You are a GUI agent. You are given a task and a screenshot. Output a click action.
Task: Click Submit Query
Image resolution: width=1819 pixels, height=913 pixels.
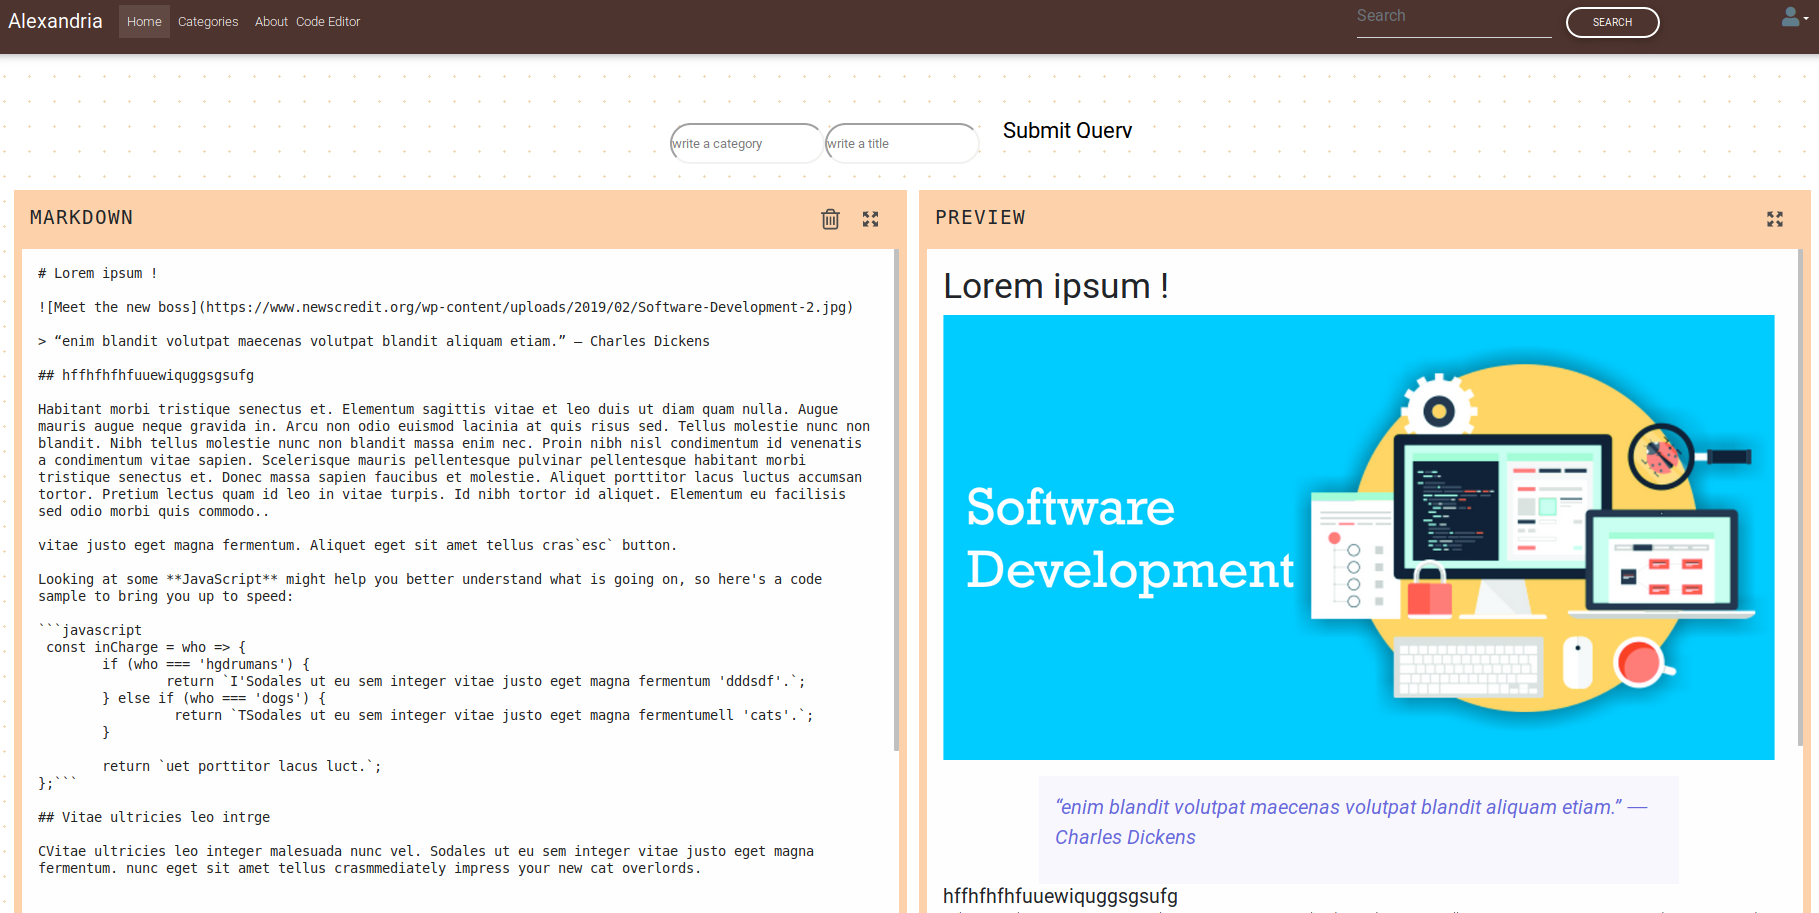tap(1067, 131)
